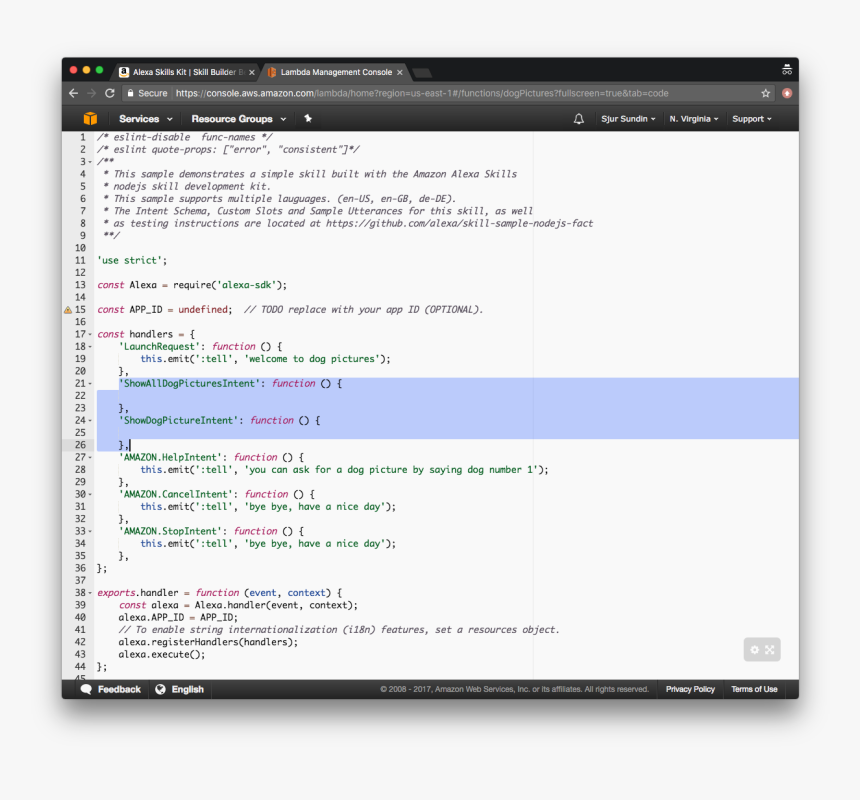
Task: Click the browser forward arrow
Action: click(x=92, y=93)
